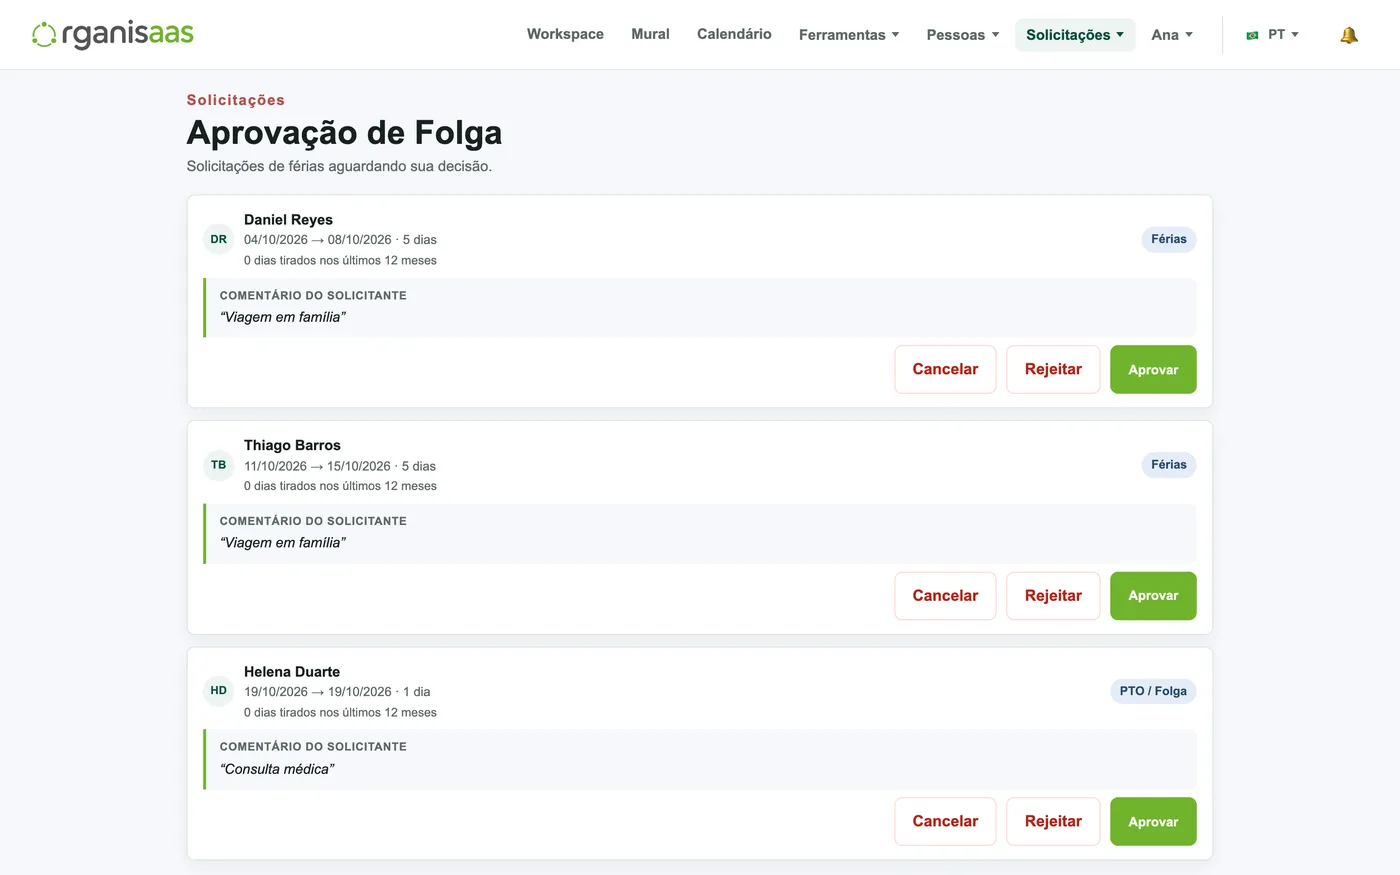
Task: Reject Thiago Barros's request
Action: (x=1053, y=595)
